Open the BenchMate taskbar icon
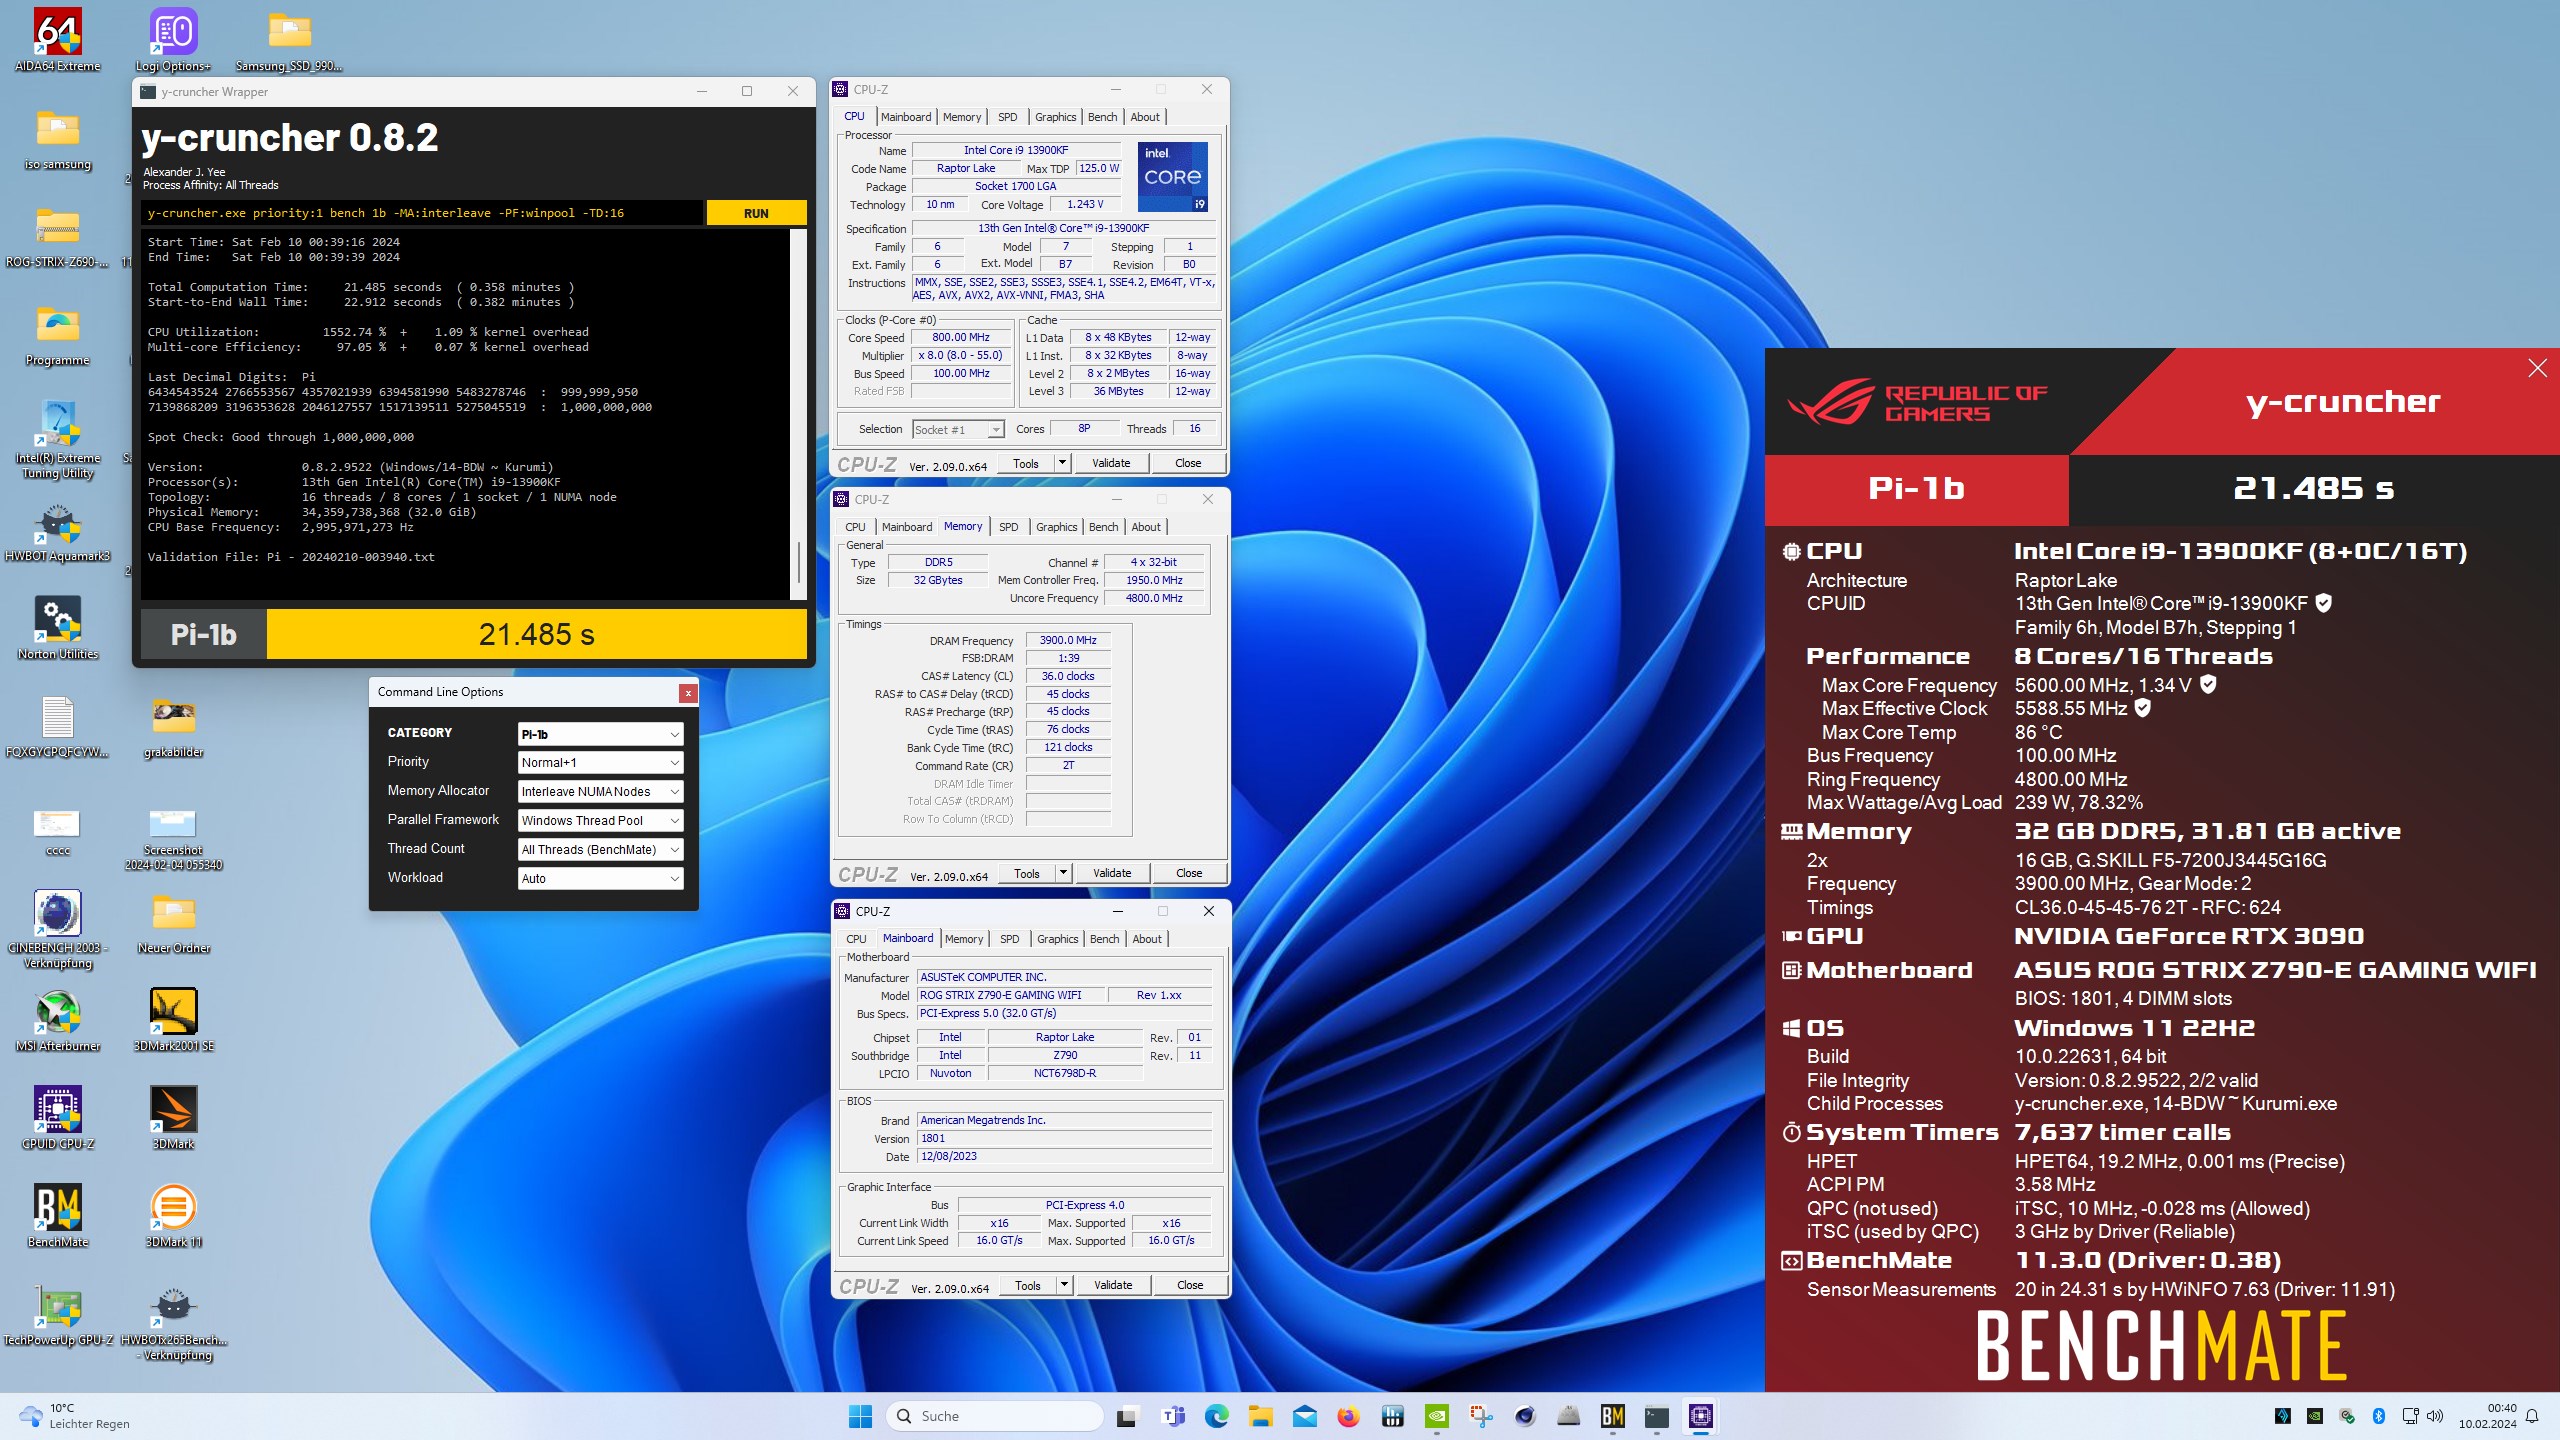The width and height of the screenshot is (2560, 1440). pyautogui.click(x=1612, y=1416)
